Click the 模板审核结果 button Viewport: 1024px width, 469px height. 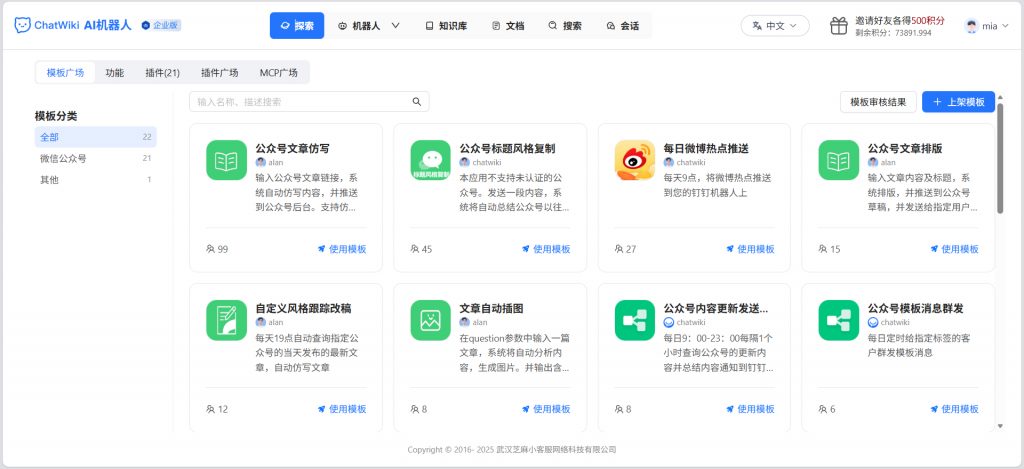click(x=878, y=102)
